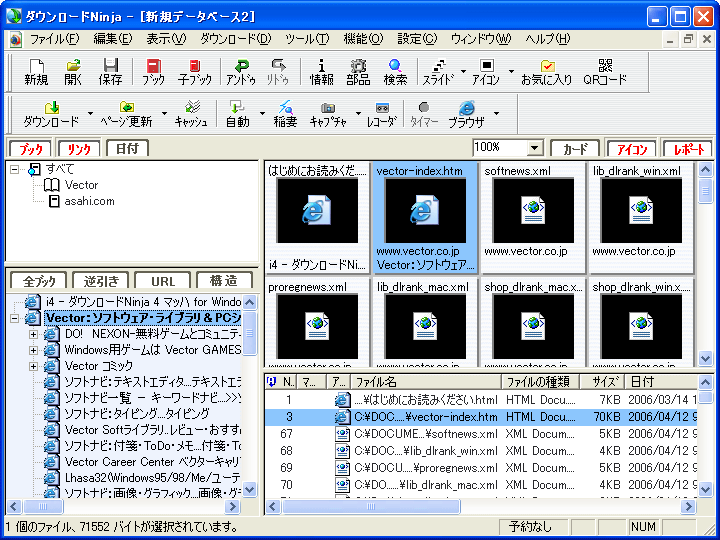Switch to the URL tab
Screen dimensions: 720x540
pos(163,281)
